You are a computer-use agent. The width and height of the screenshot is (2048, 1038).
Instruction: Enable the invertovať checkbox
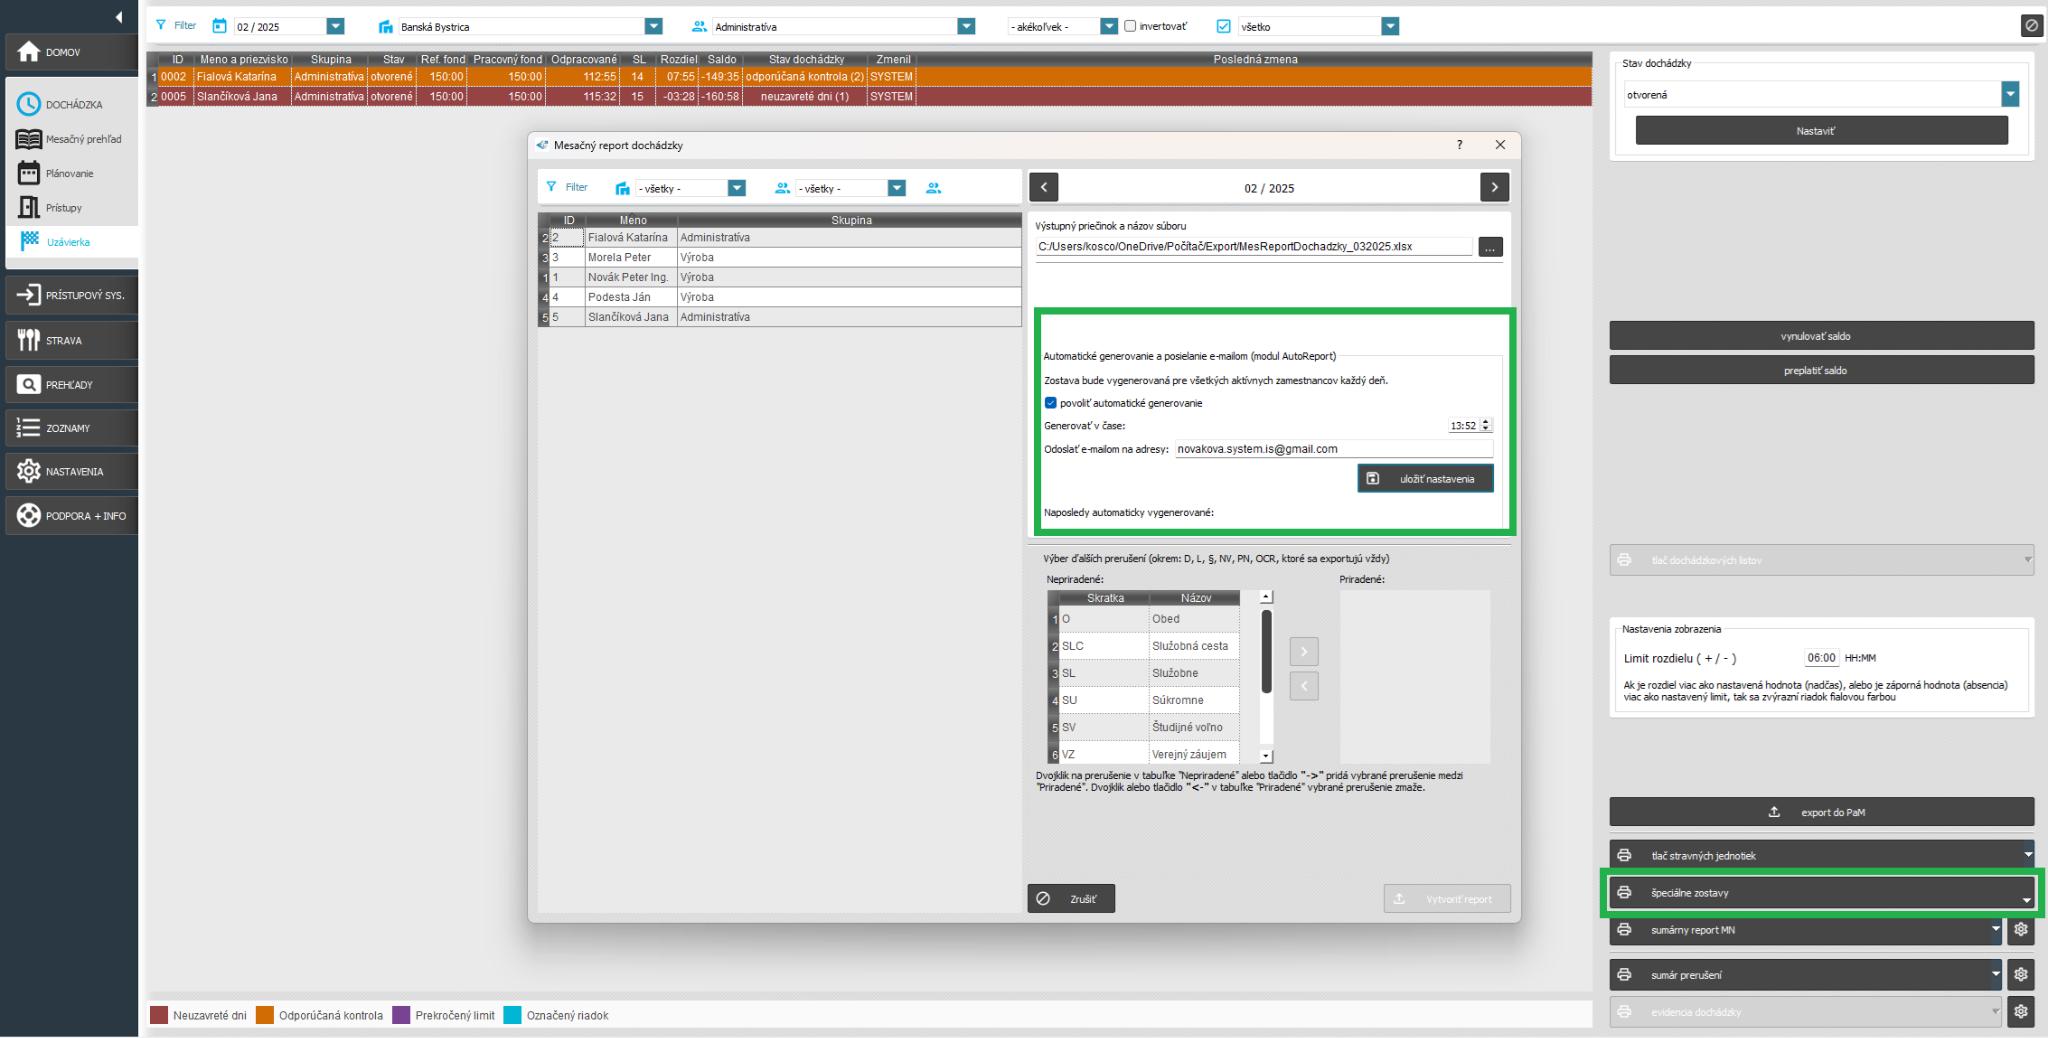click(1130, 26)
